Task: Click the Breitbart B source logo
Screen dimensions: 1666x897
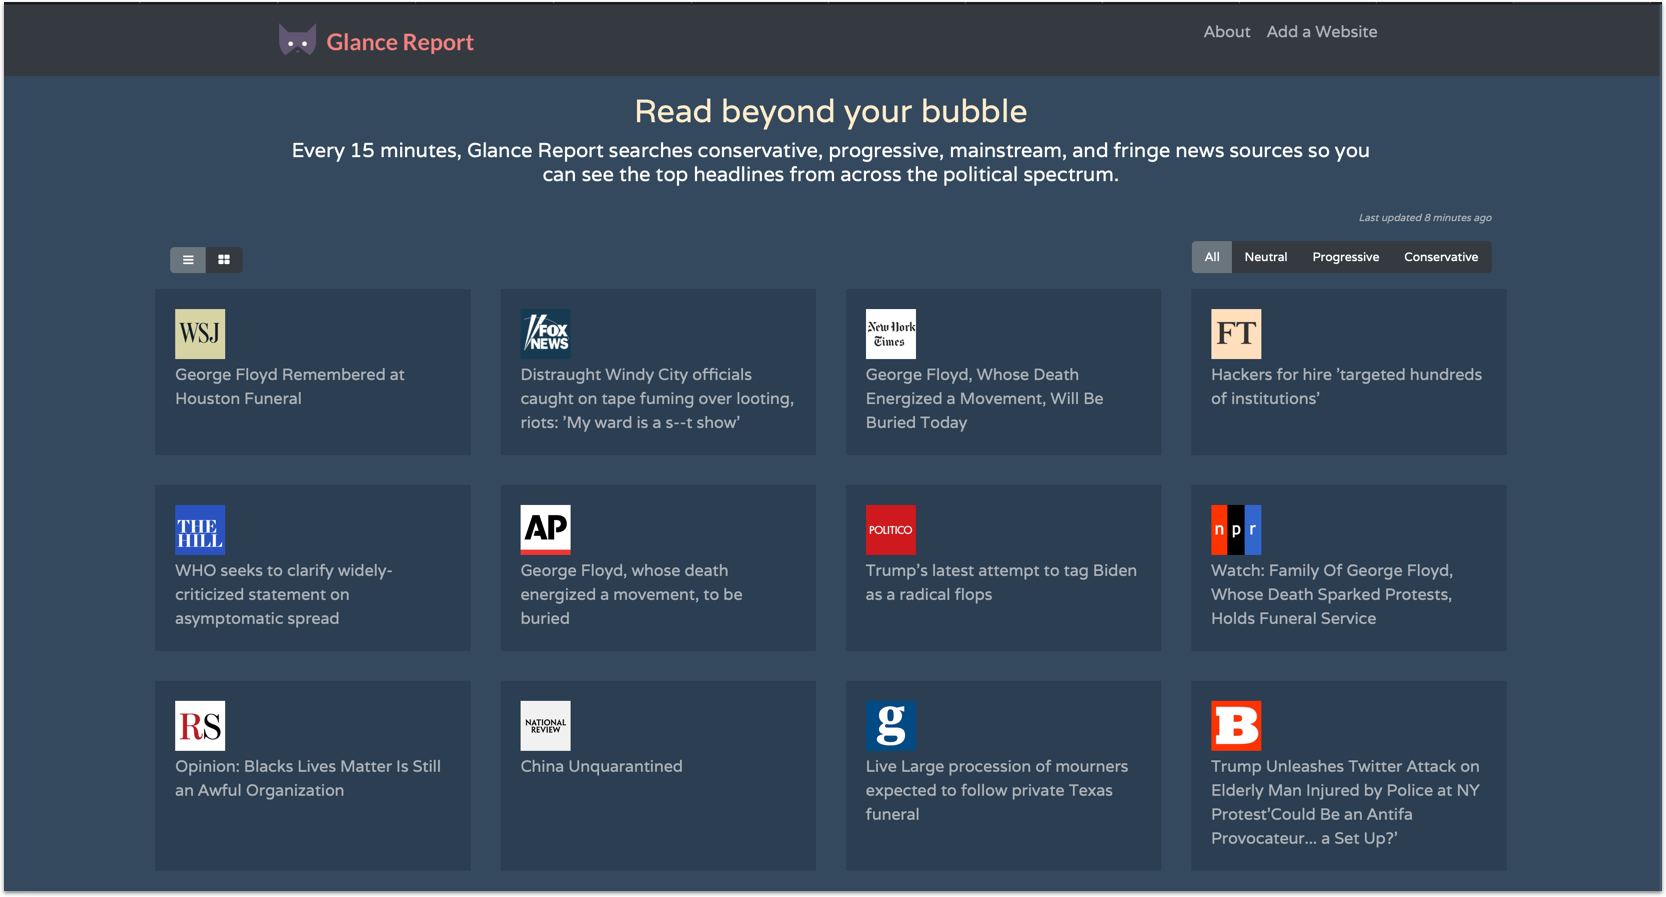Action: pos(1236,726)
